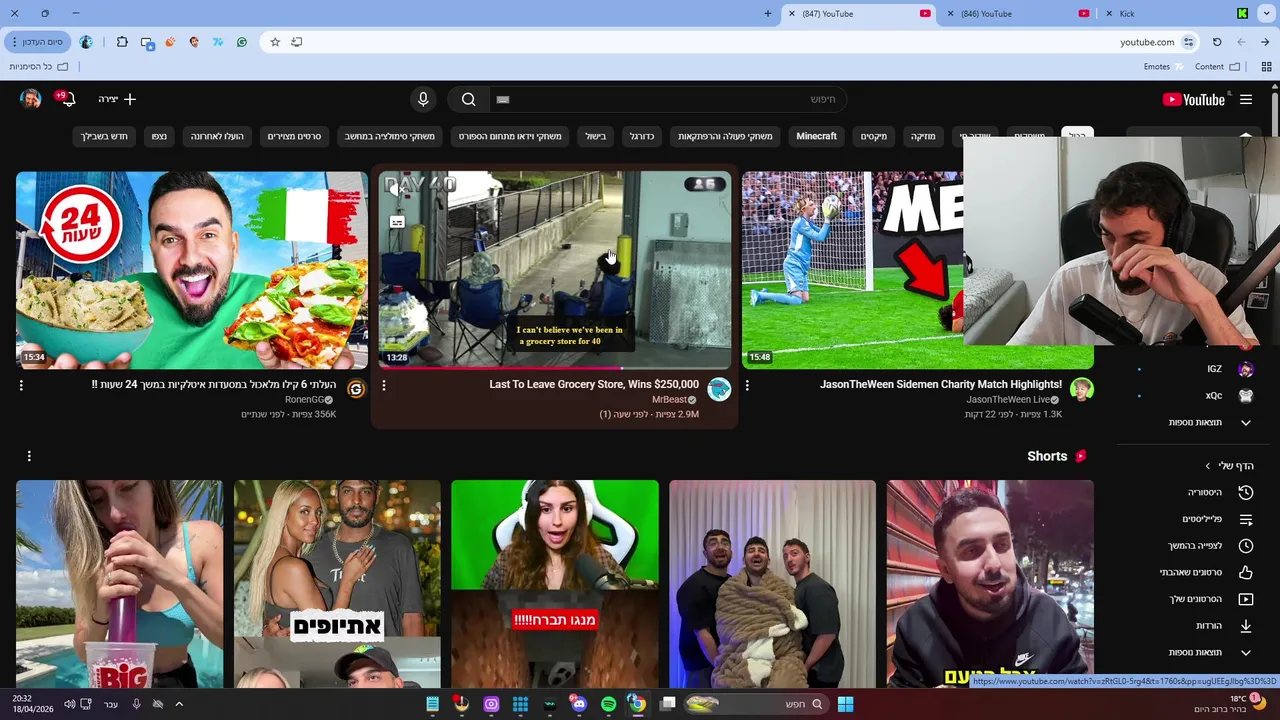This screenshot has height=720, width=1280.
Task: Open the All Bookmarks (כל הסימניות) folder
Action: (39, 67)
